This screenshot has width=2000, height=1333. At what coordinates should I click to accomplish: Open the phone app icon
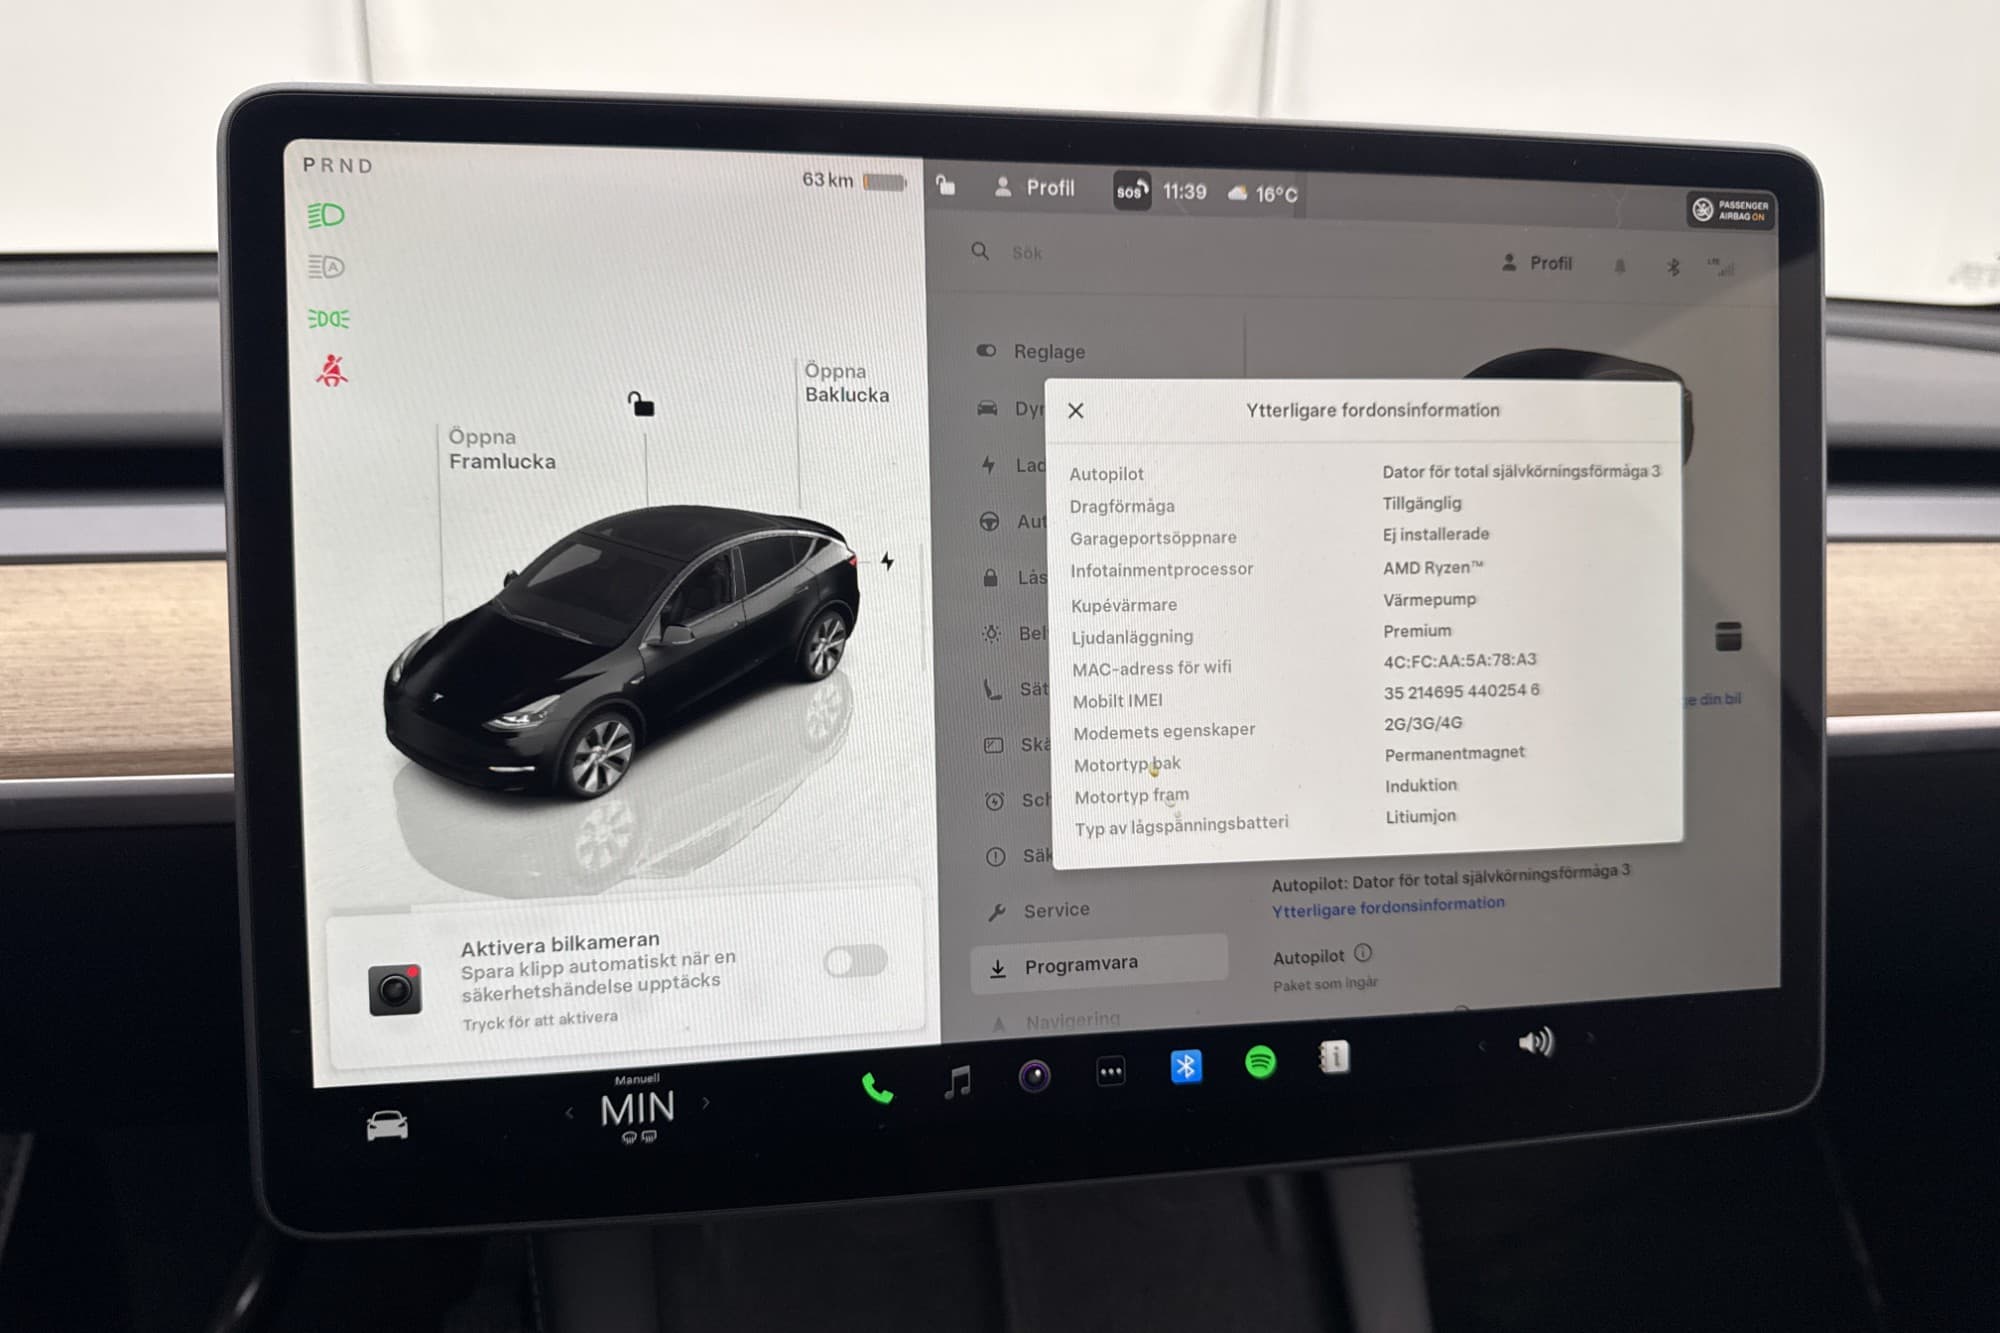(x=877, y=1088)
